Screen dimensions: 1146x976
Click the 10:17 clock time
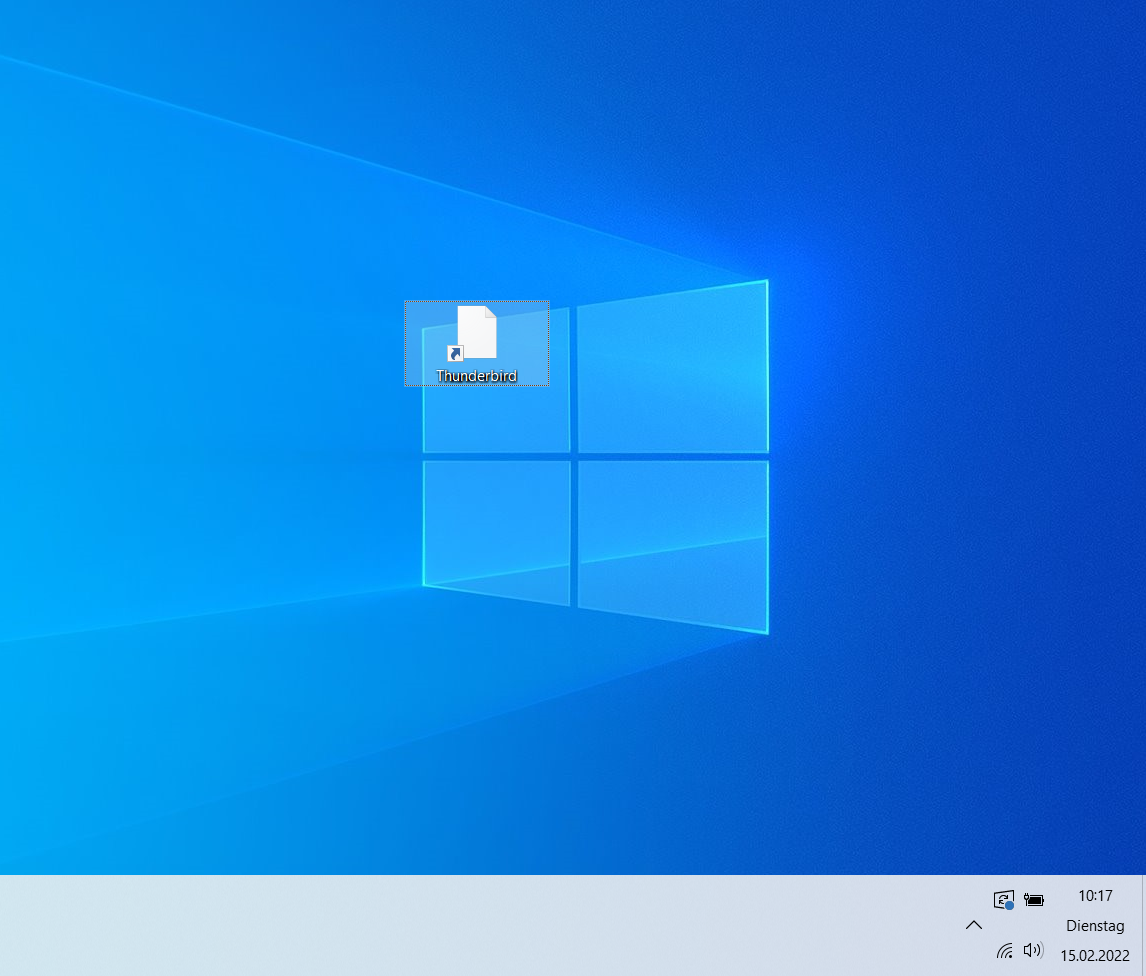tap(1095, 896)
